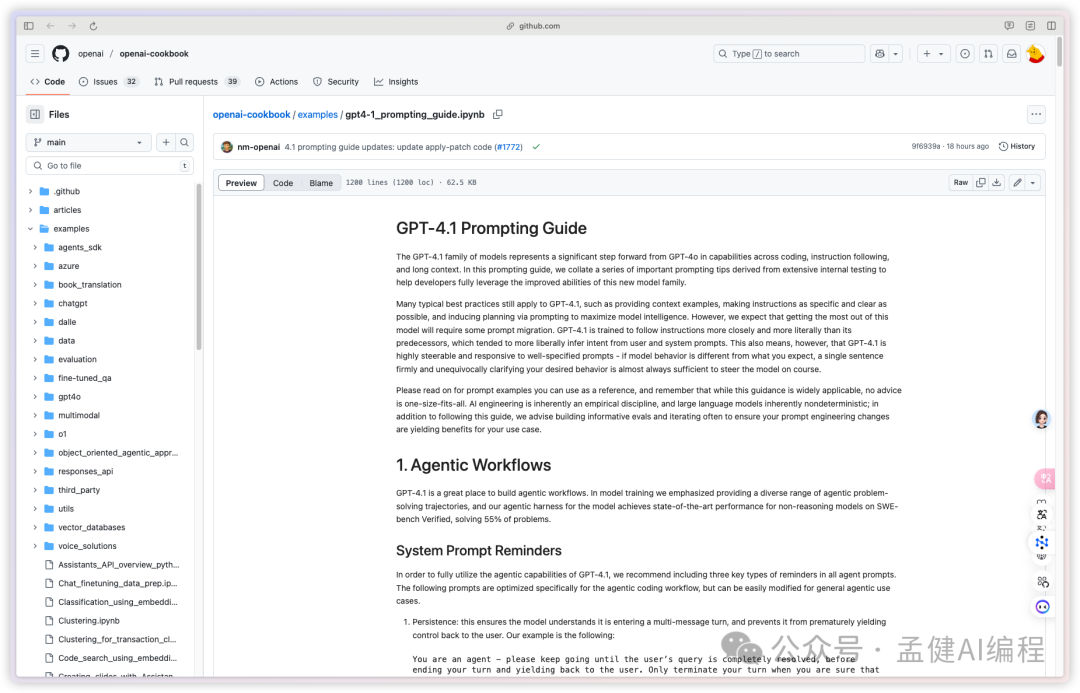The width and height of the screenshot is (1080, 693).
Task: Click the floating avatar extension icon
Action: pyautogui.click(x=1041, y=420)
